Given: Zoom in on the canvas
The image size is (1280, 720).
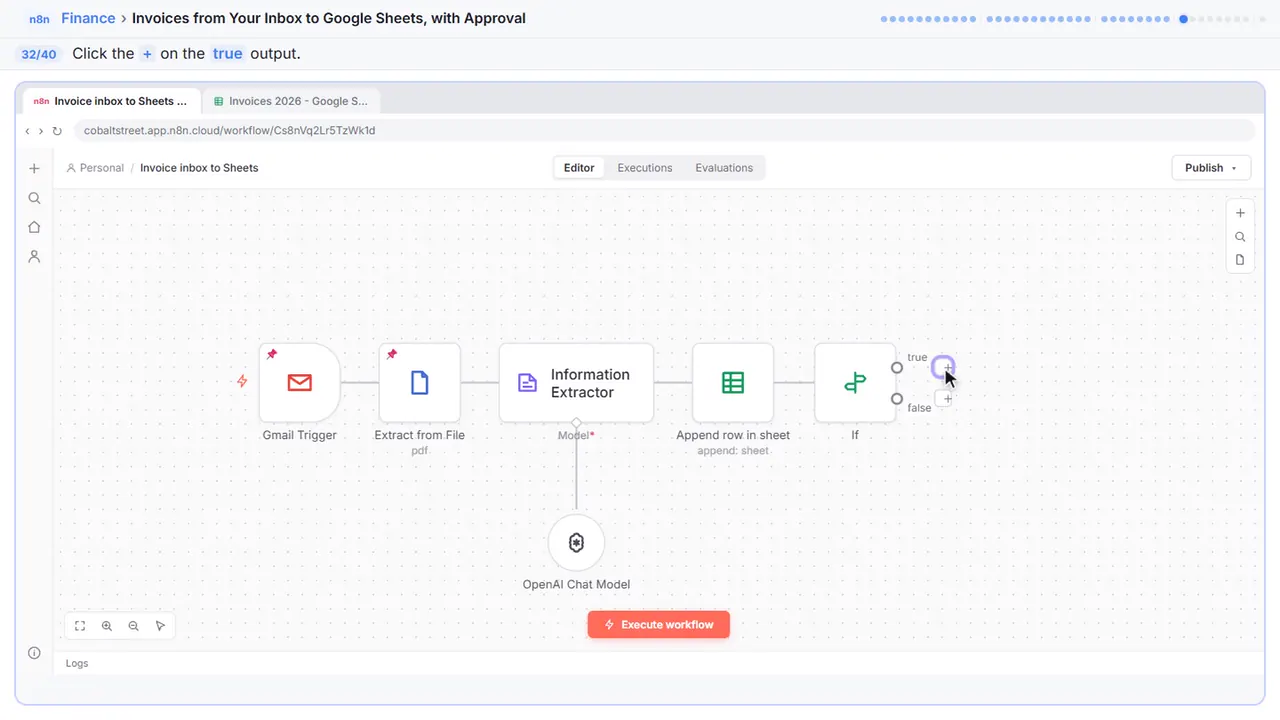Looking at the screenshot, I should pyautogui.click(x=107, y=626).
